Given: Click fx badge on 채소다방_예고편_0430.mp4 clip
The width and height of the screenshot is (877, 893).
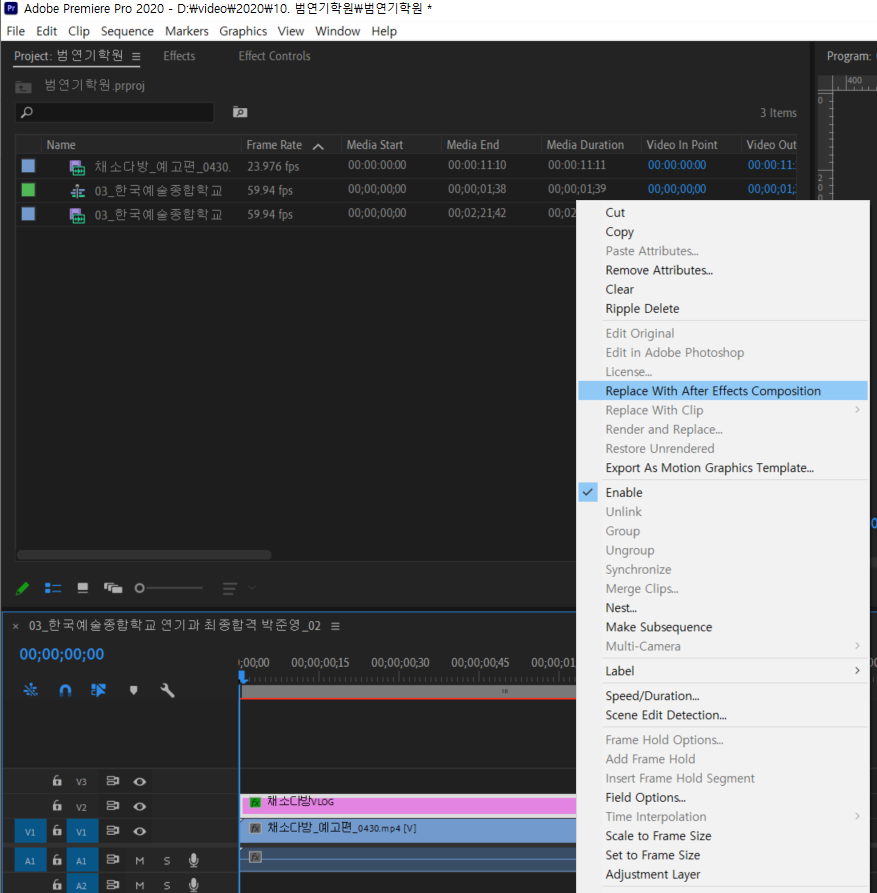Looking at the screenshot, I should coord(256,828).
